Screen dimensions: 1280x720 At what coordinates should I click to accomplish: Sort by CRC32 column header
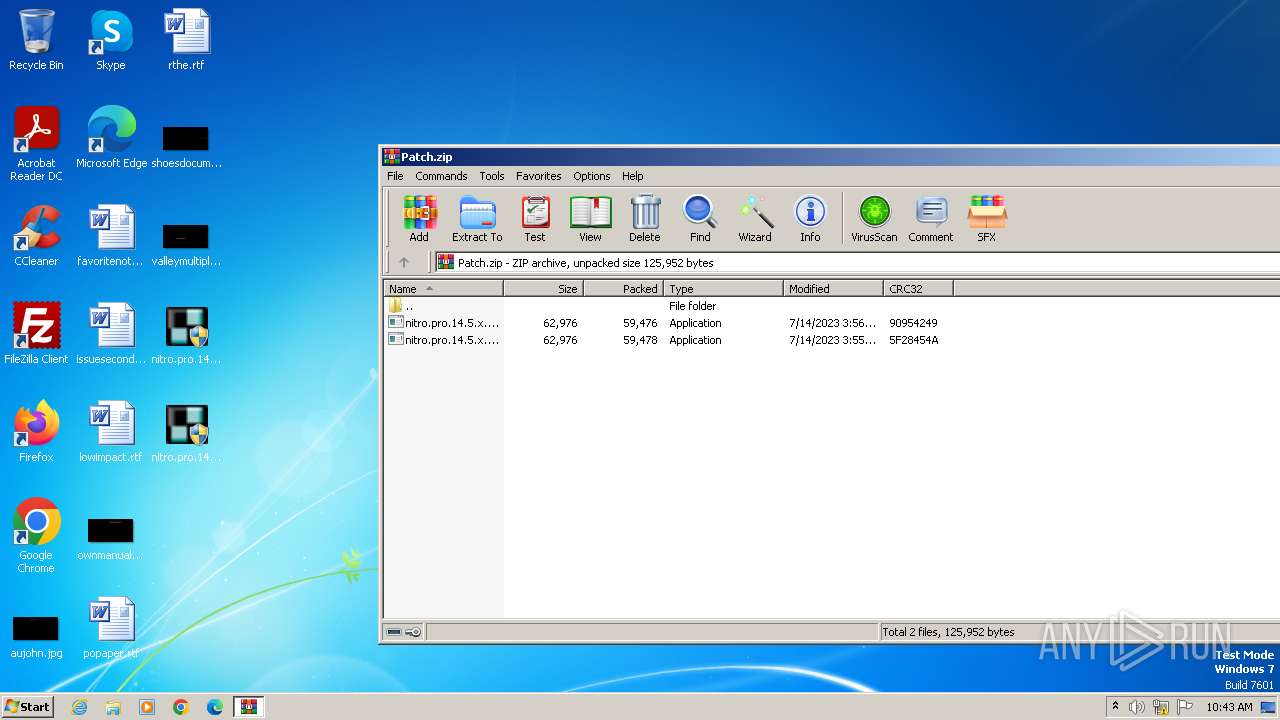pos(919,289)
